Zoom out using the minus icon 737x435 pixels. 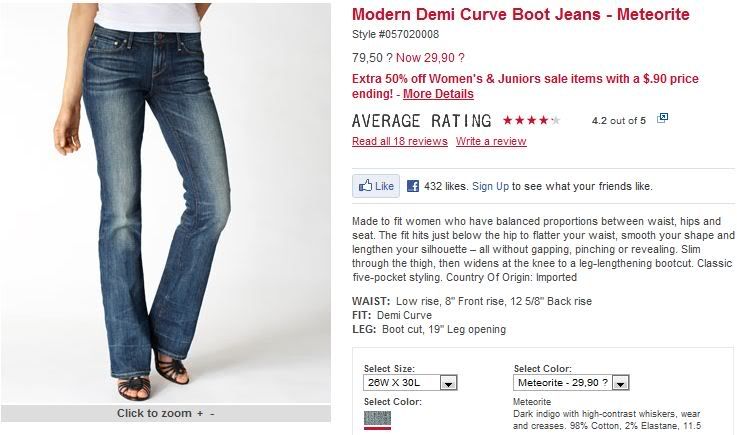tap(212, 413)
